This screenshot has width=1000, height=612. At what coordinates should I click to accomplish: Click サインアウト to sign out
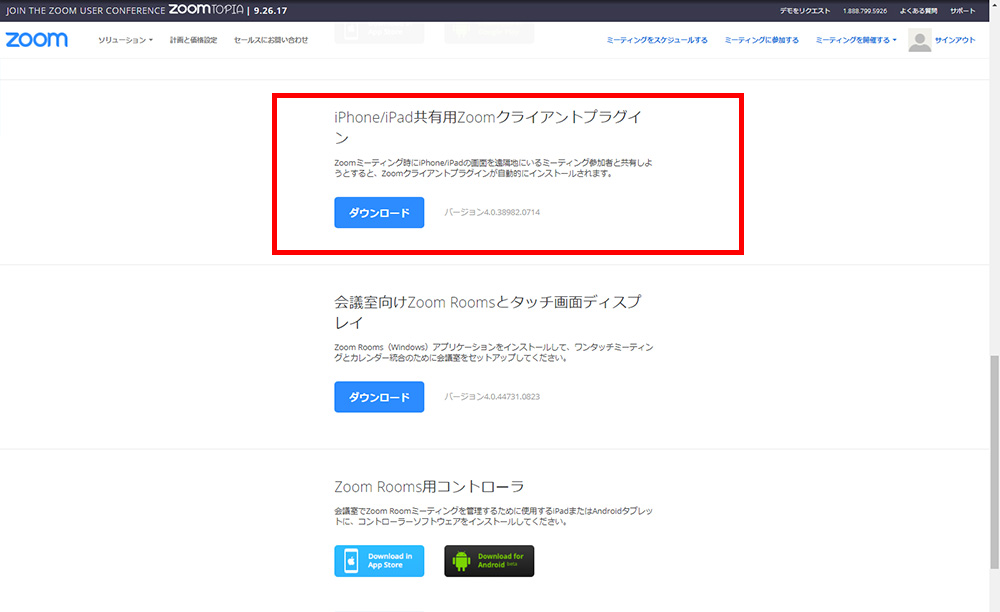click(x=955, y=40)
